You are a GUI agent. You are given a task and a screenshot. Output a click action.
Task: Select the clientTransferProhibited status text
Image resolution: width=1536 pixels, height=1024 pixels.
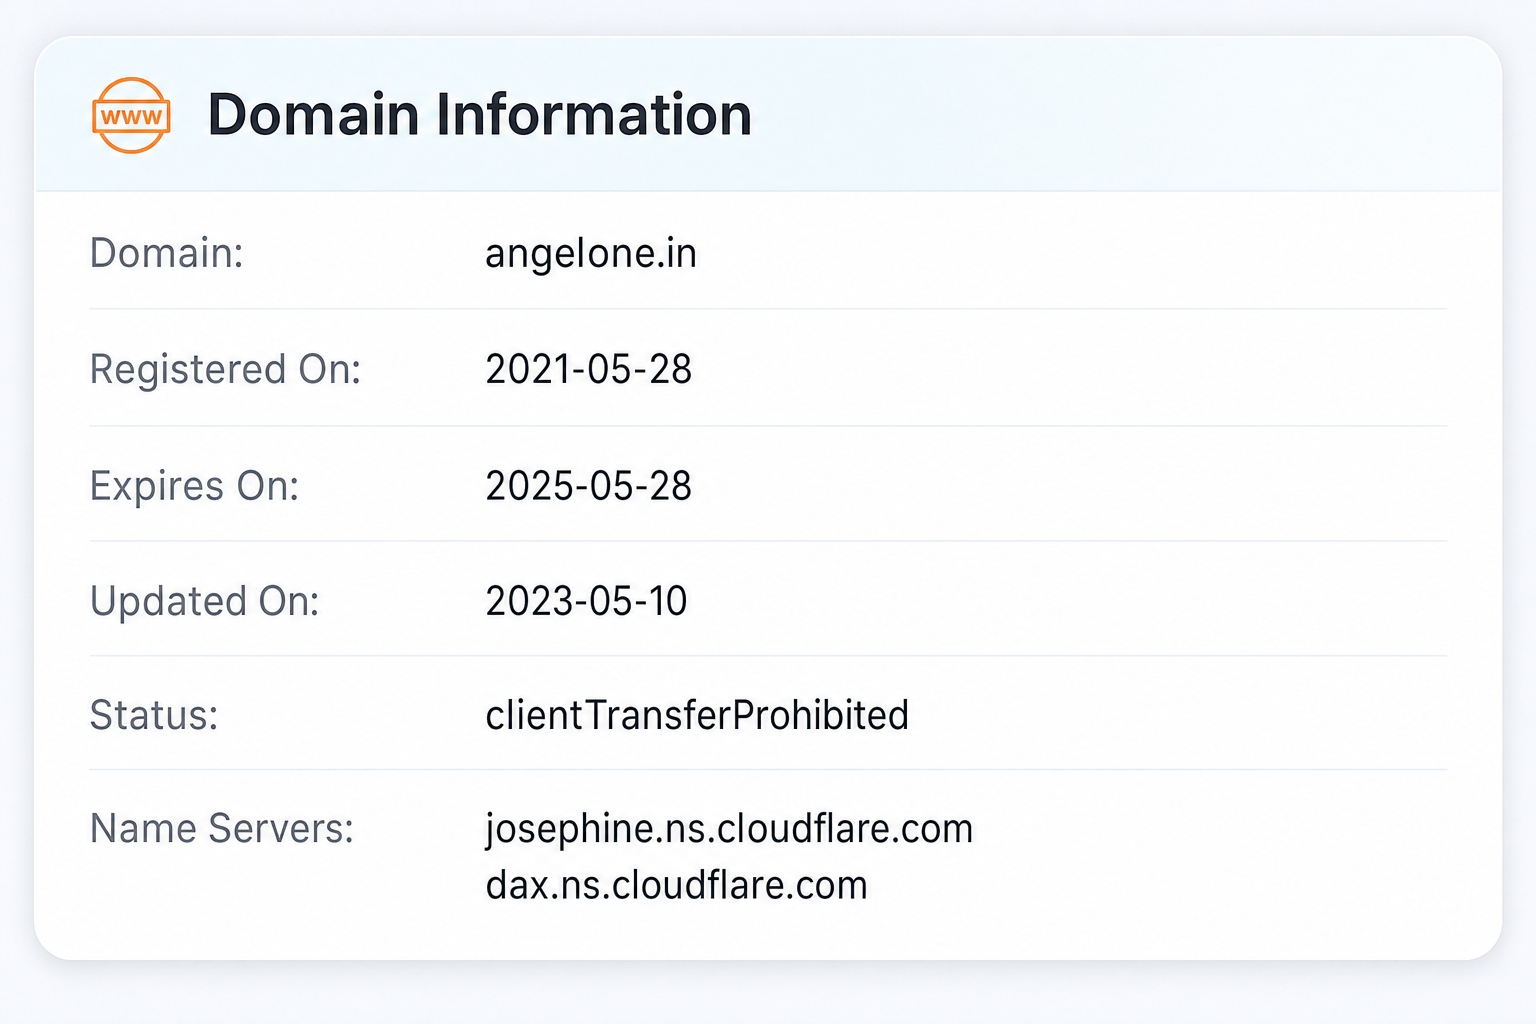[x=697, y=715]
